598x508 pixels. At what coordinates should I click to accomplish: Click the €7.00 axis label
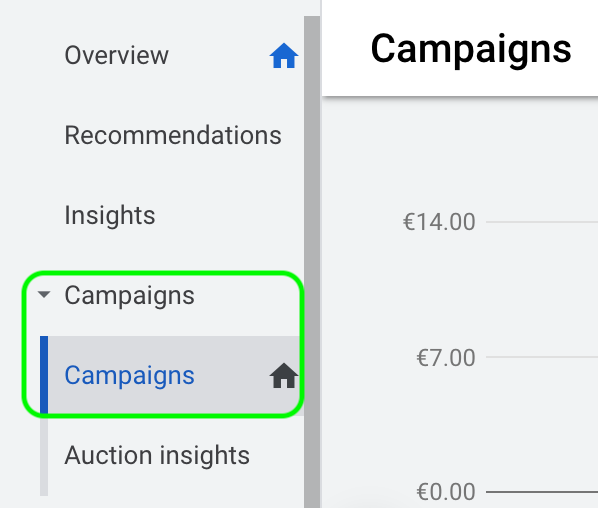click(x=445, y=358)
